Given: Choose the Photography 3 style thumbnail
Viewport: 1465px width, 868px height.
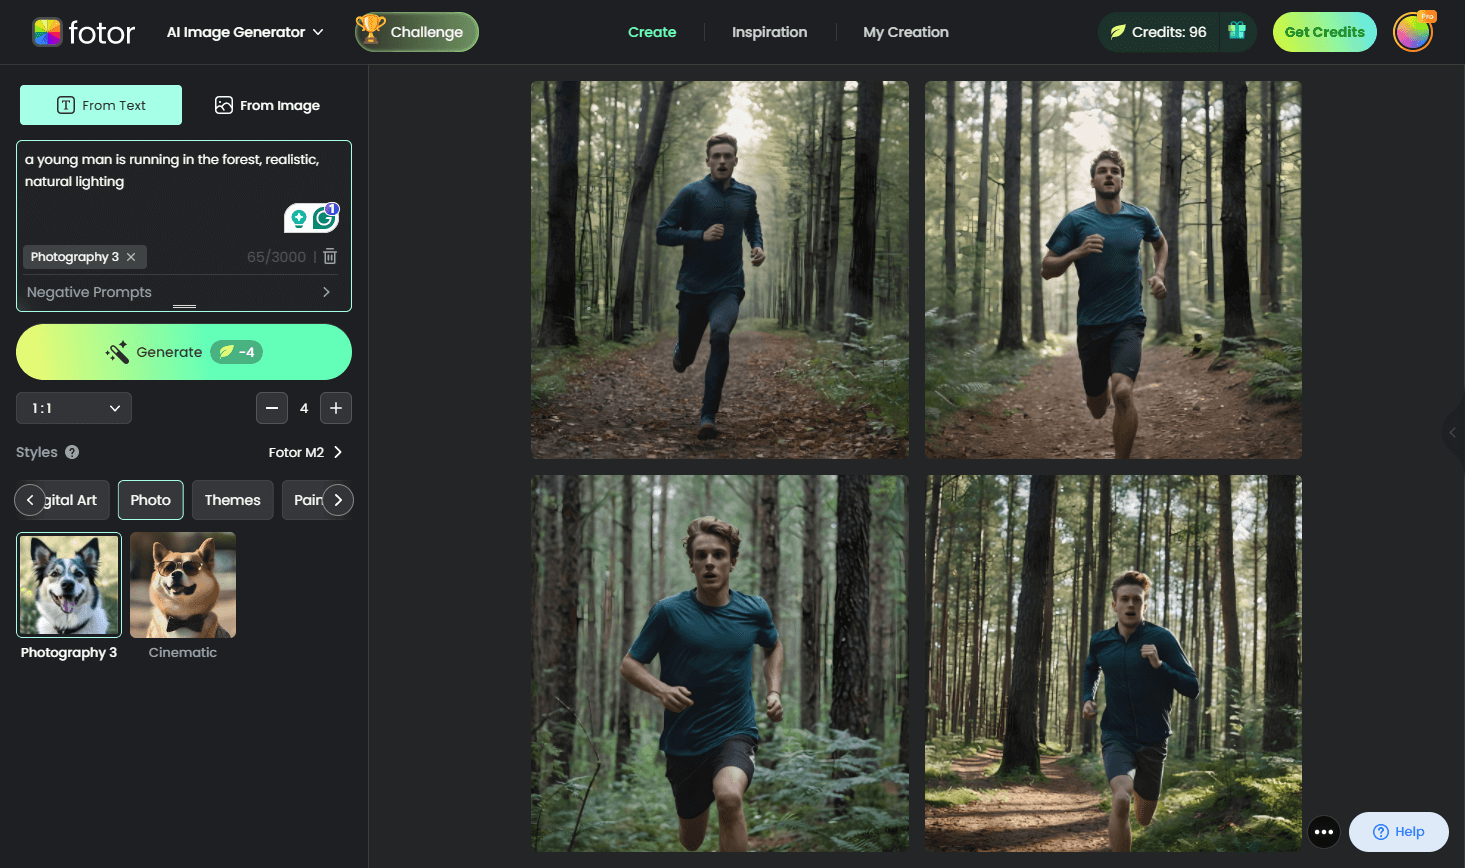Looking at the screenshot, I should 69,585.
